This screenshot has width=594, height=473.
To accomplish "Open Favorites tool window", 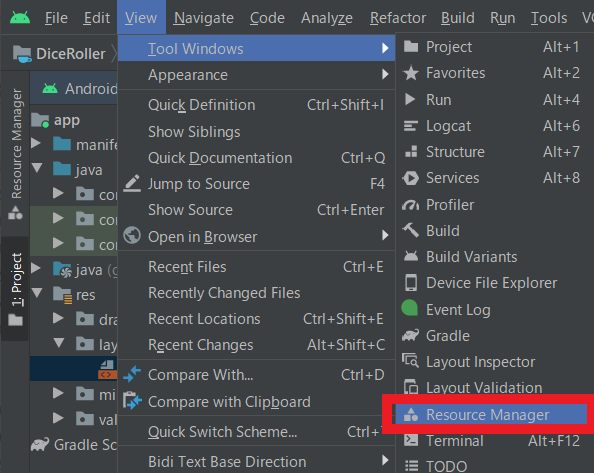I will [x=494, y=73].
